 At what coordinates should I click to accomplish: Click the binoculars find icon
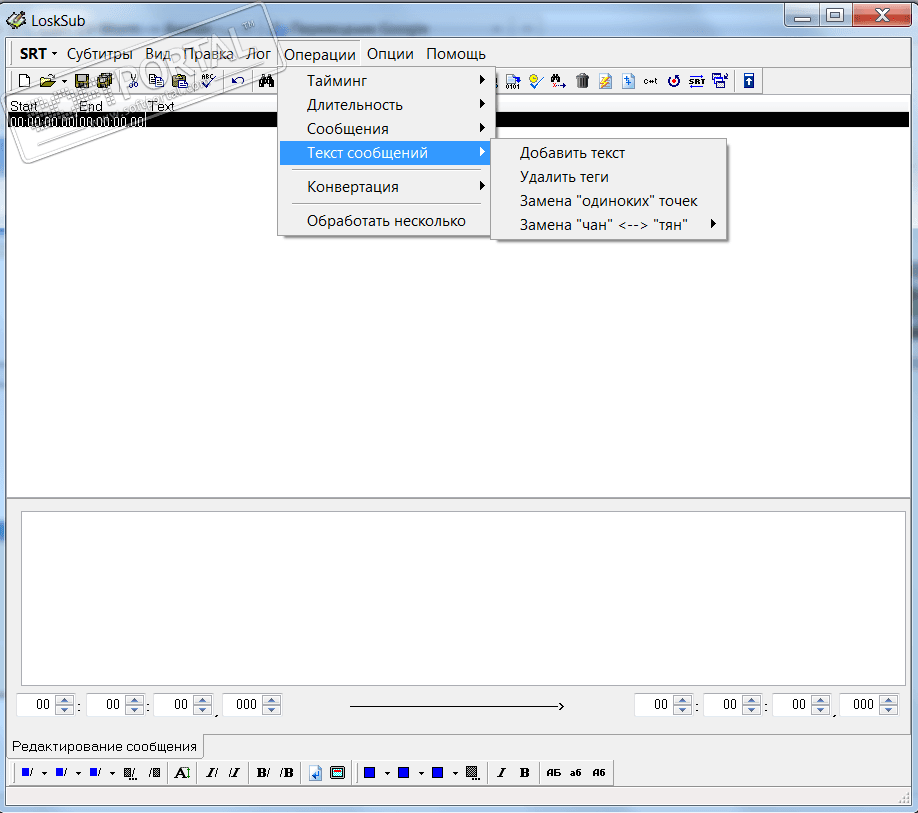pyautogui.click(x=266, y=81)
